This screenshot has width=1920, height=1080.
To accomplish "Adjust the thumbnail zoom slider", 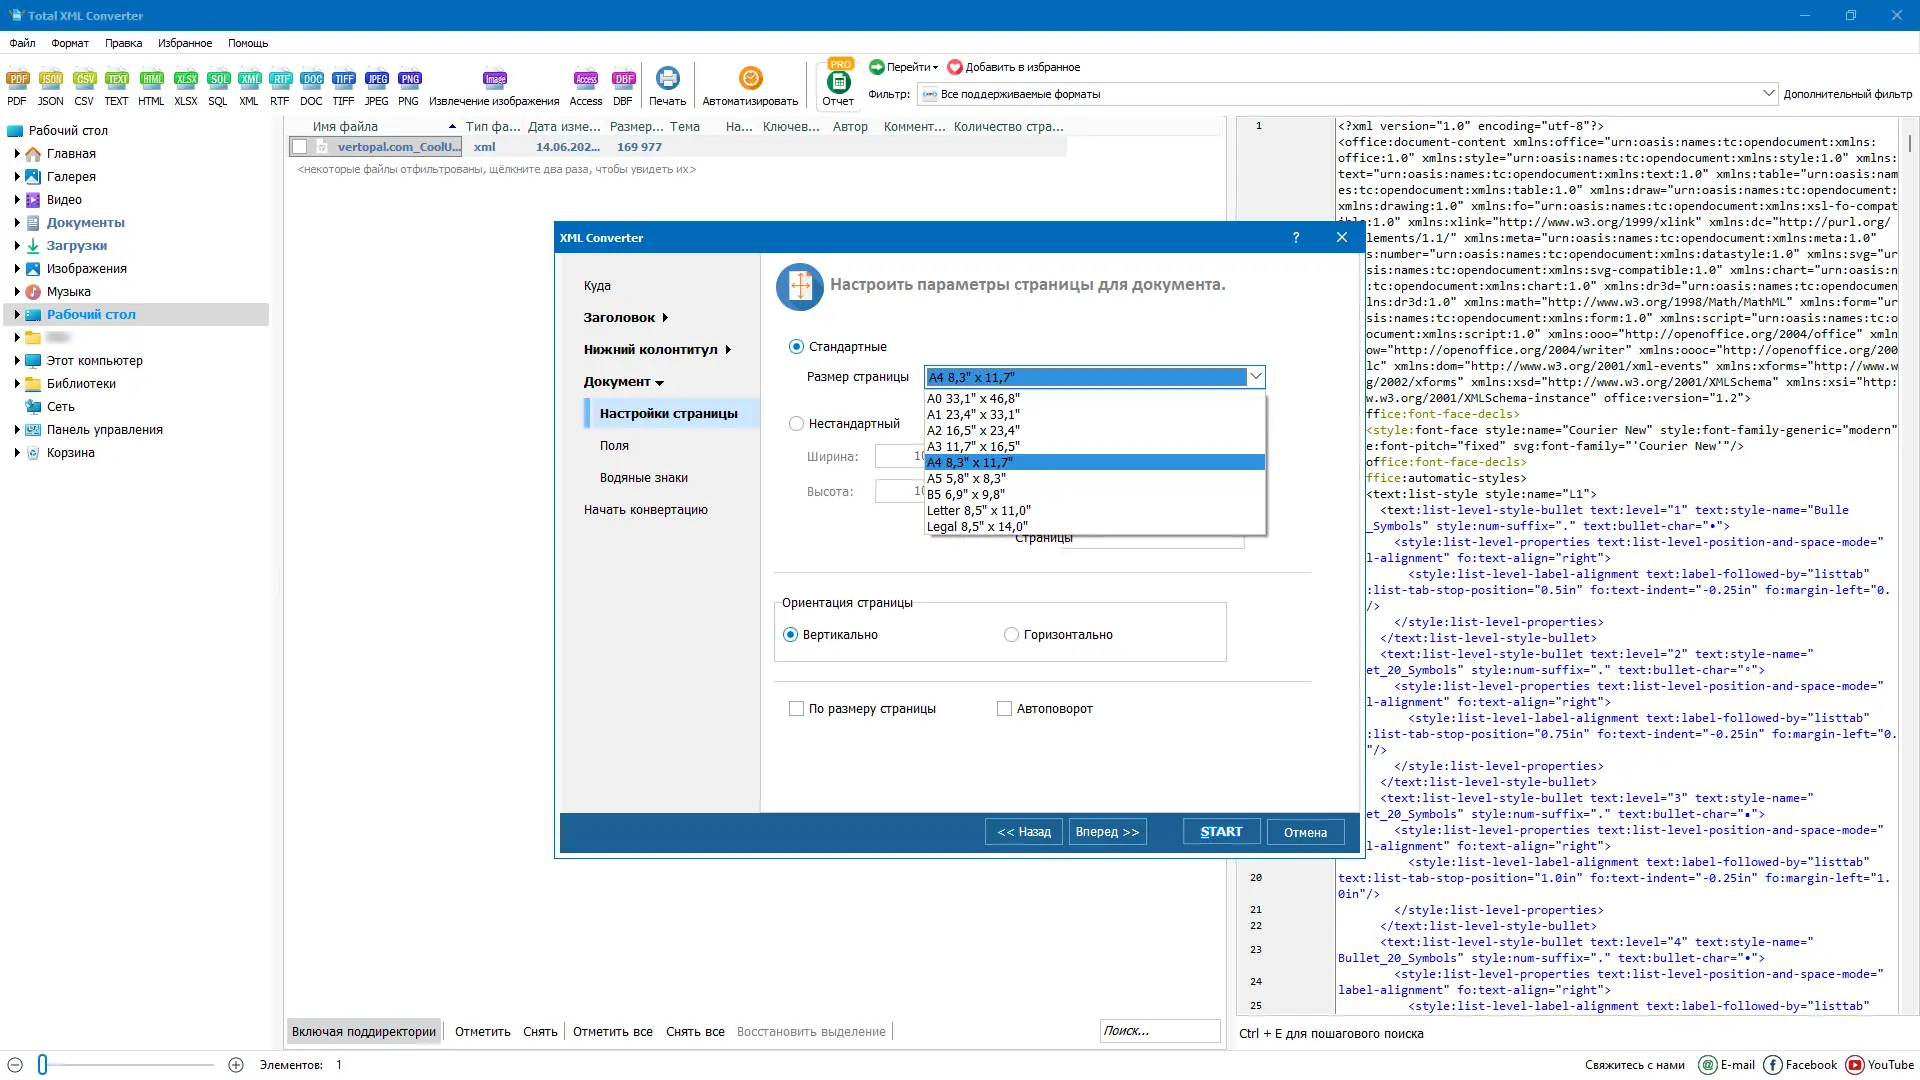I will coord(43,1065).
